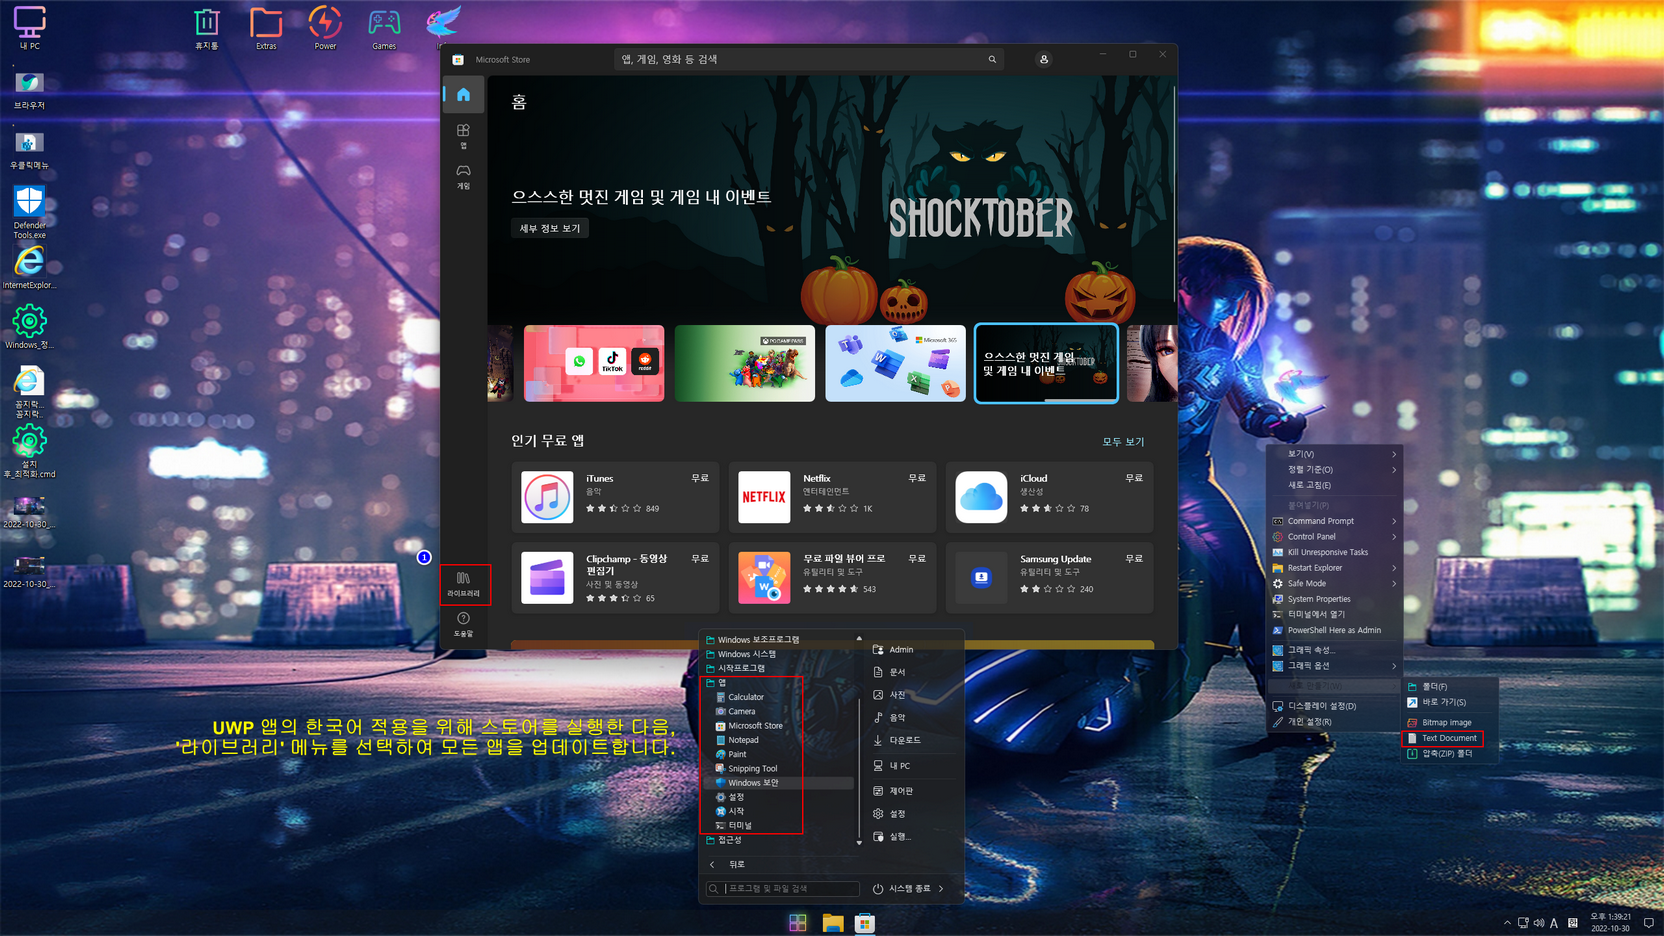The width and height of the screenshot is (1664, 936).
Task: Open the iCloud app card
Action: (x=1049, y=497)
